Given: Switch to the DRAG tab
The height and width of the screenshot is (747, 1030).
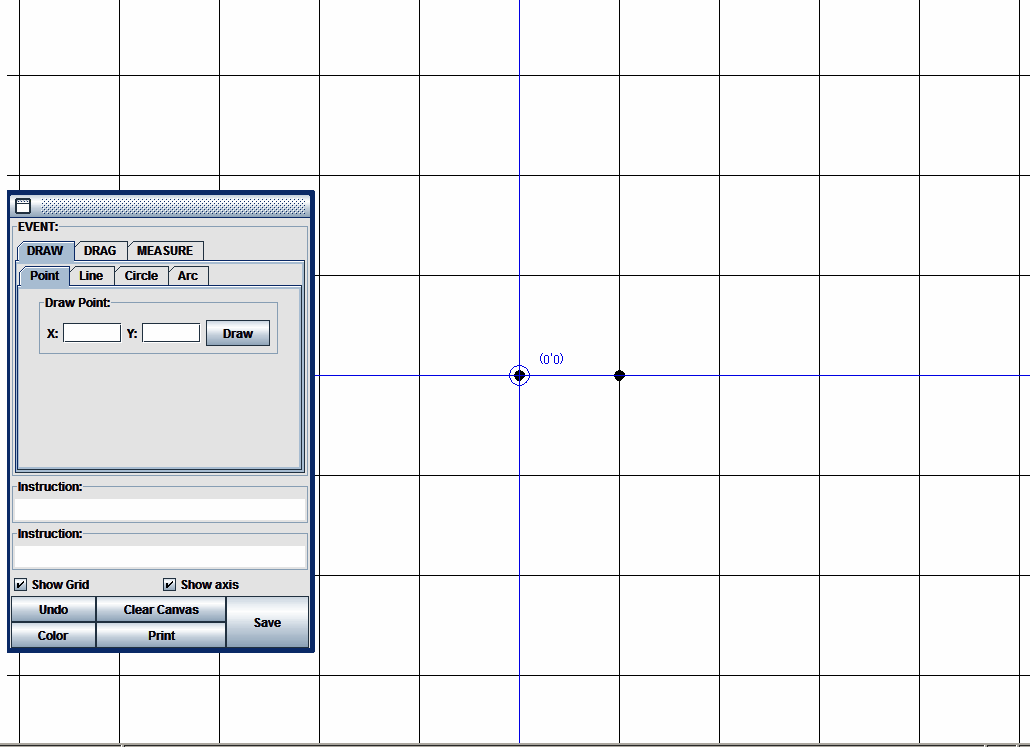Looking at the screenshot, I should 100,251.
